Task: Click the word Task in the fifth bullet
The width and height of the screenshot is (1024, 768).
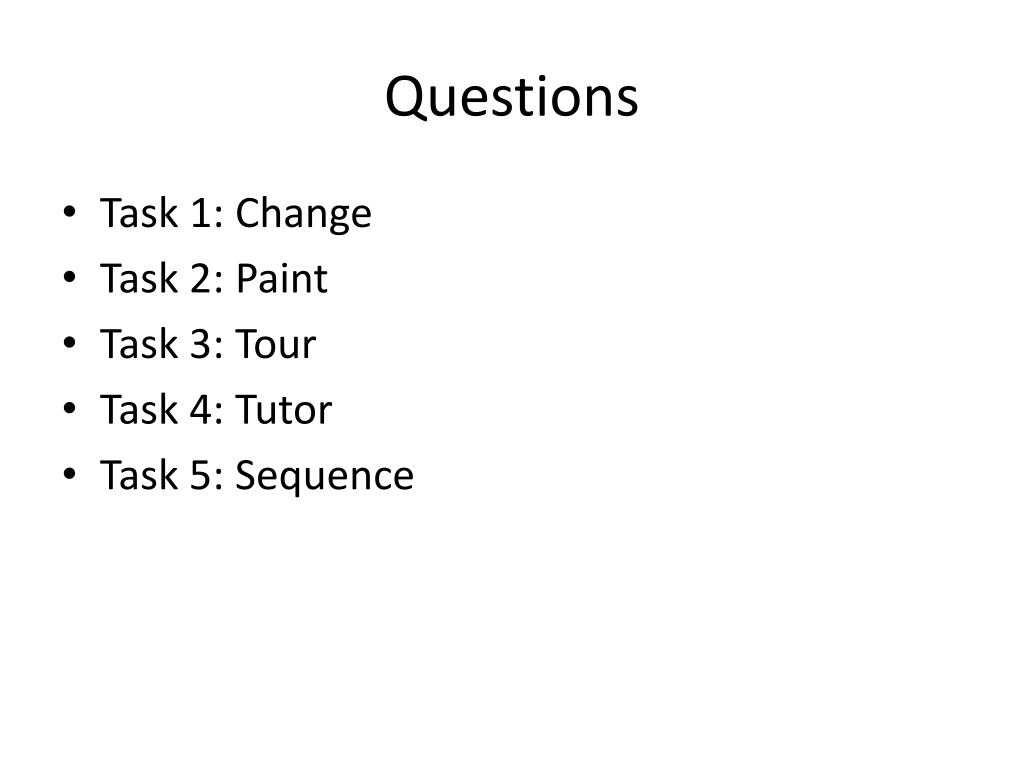Action: coord(138,475)
